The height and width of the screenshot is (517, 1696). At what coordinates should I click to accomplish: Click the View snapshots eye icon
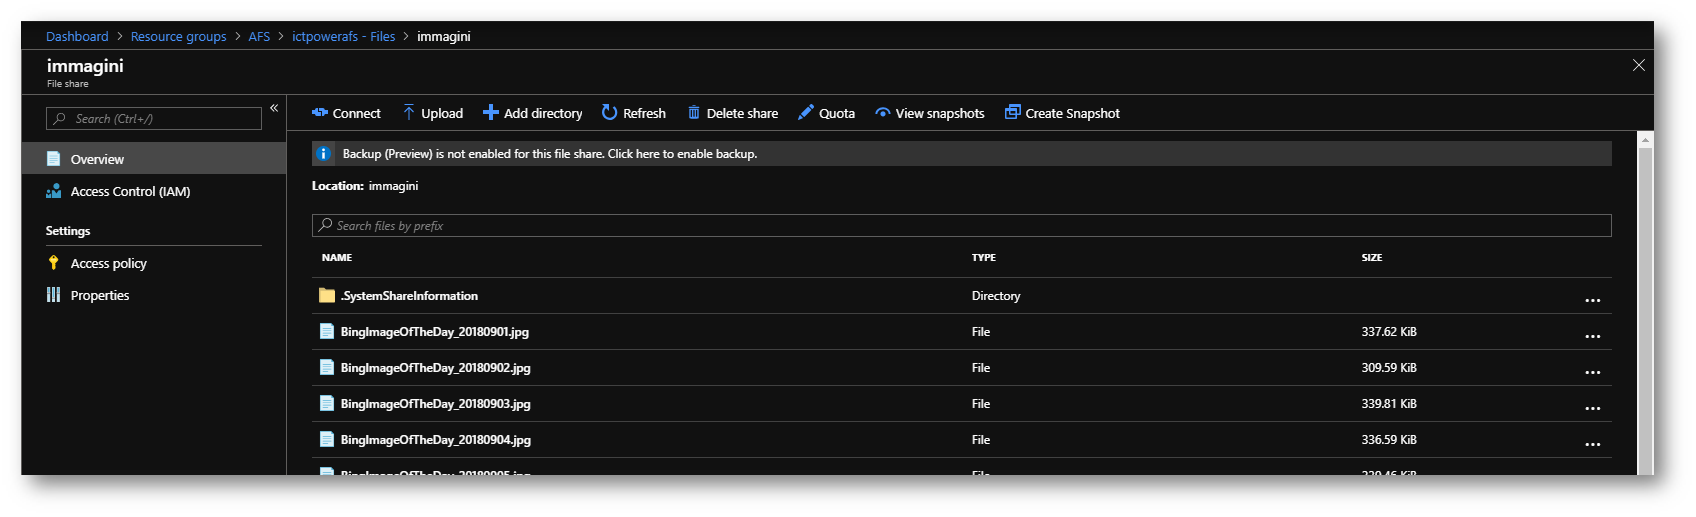click(883, 113)
